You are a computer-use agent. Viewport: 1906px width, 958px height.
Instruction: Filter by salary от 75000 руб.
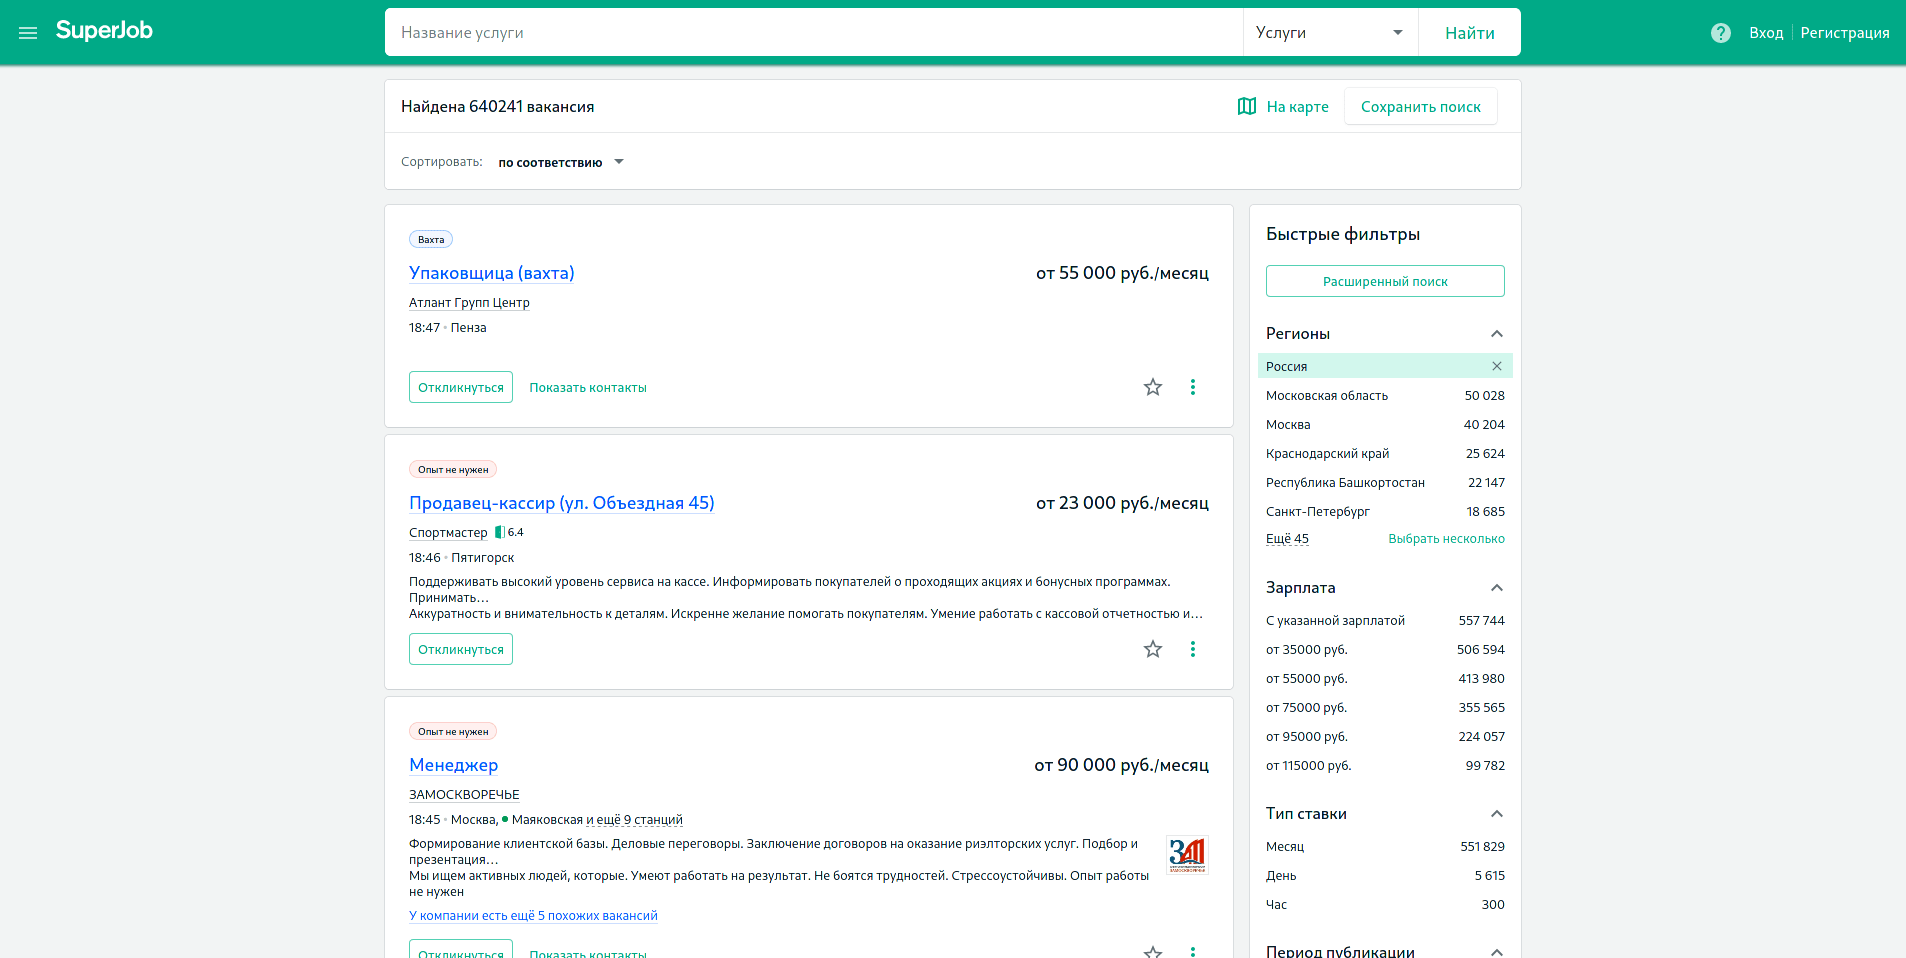pyautogui.click(x=1306, y=708)
